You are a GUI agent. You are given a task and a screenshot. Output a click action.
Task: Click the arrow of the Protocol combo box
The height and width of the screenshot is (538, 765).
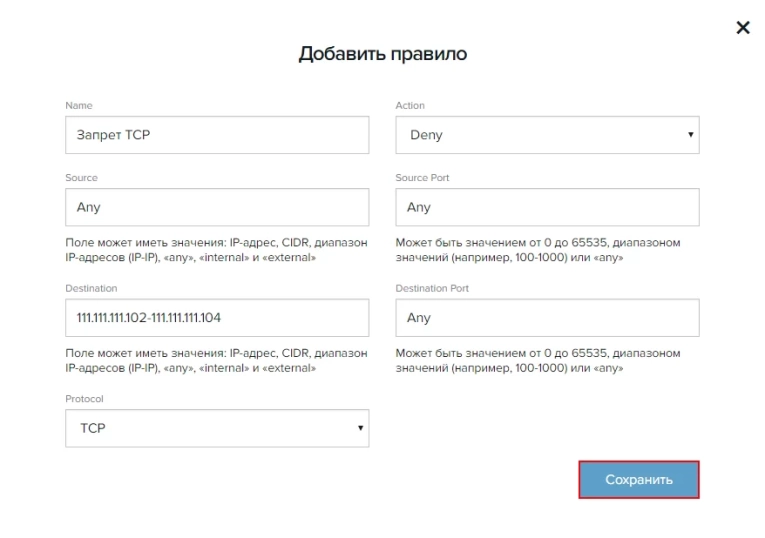coord(360,428)
